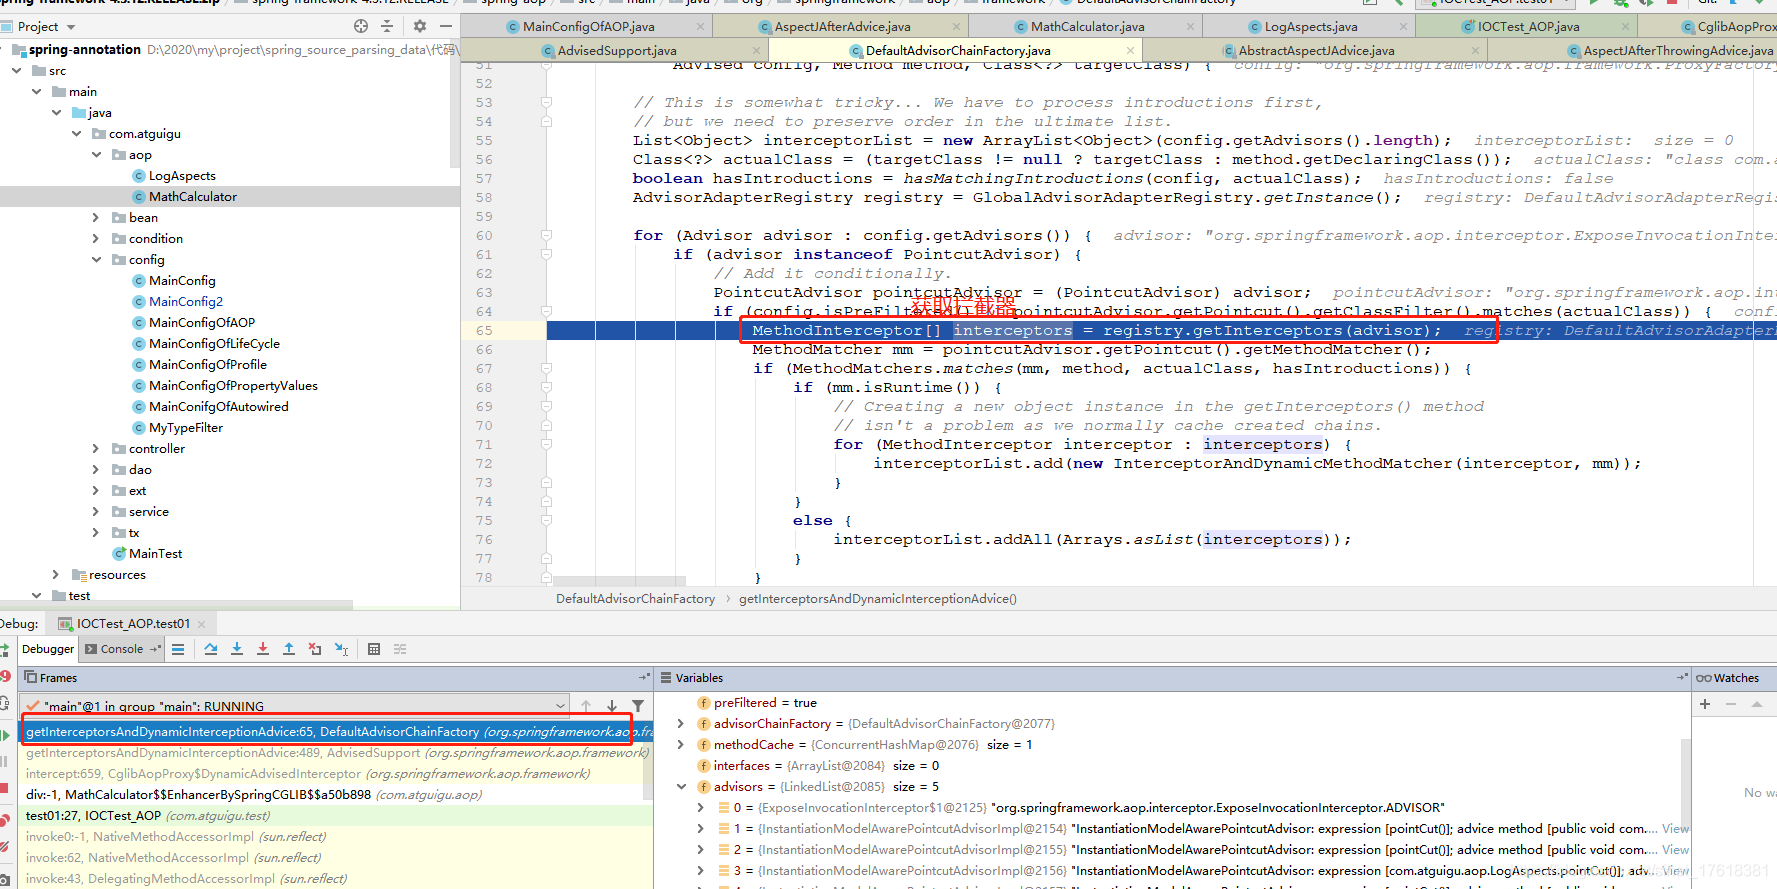Open the Project panel gear options
1777x889 pixels.
(420, 26)
